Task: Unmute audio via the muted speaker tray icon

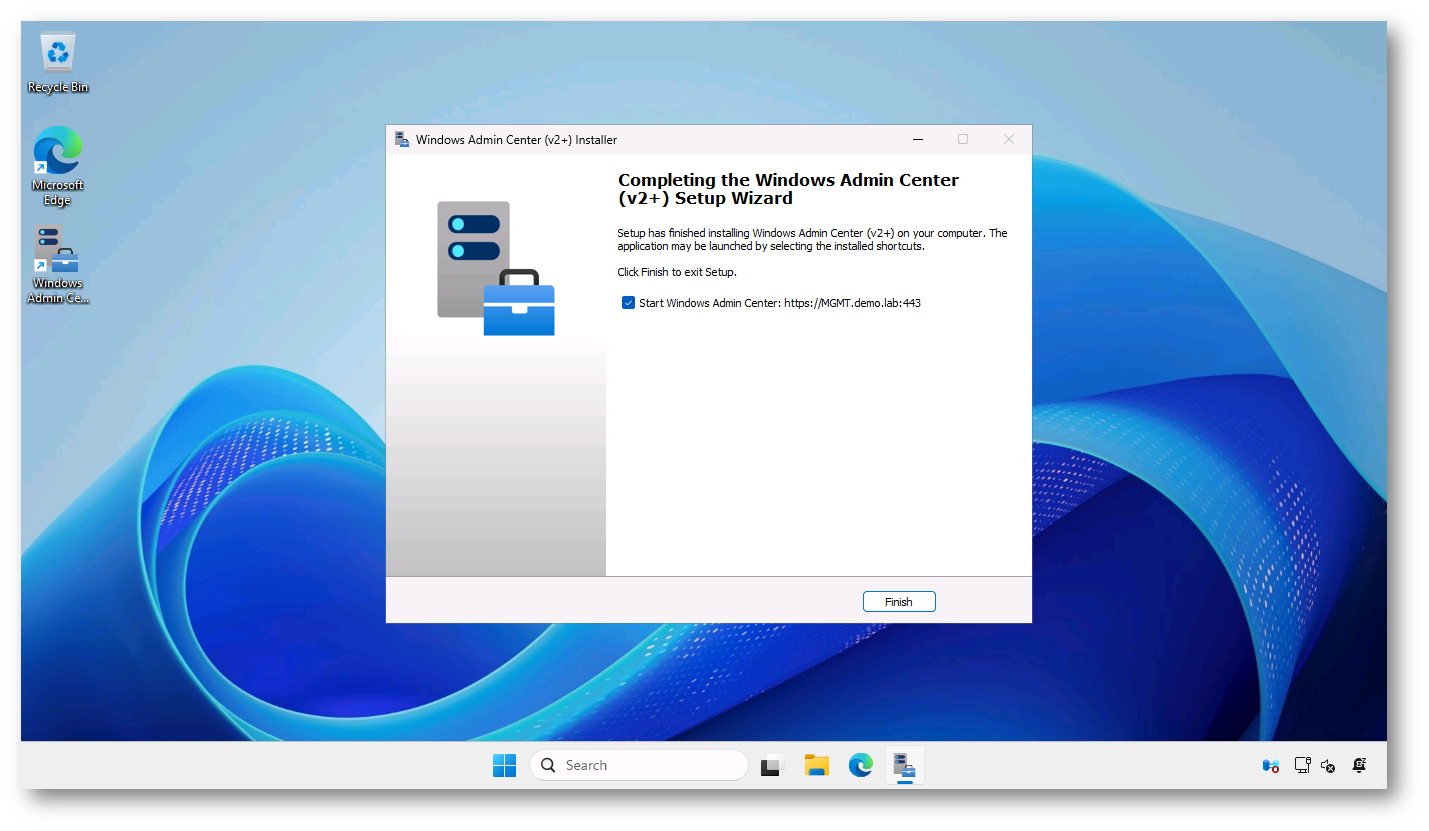Action: pyautogui.click(x=1328, y=765)
